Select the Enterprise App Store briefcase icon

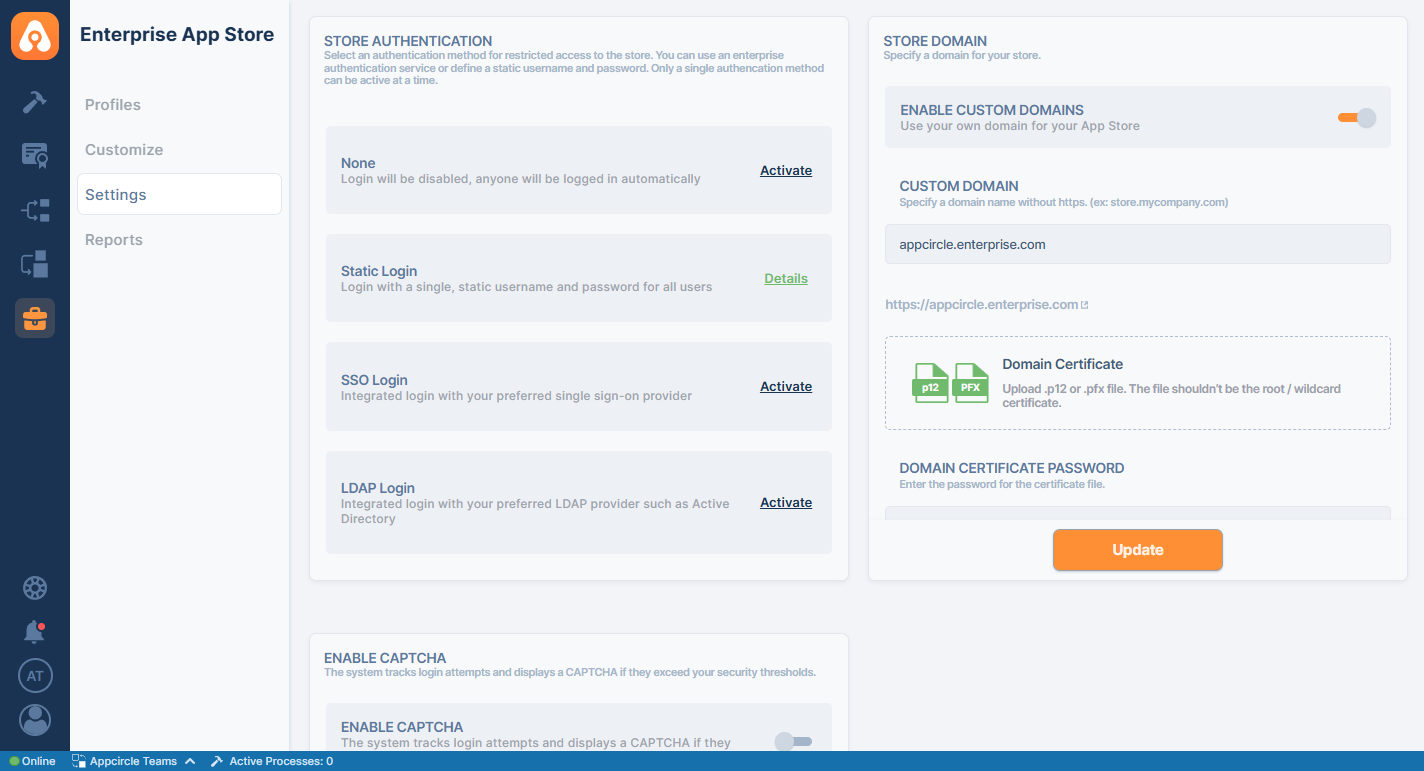[x=35, y=318]
